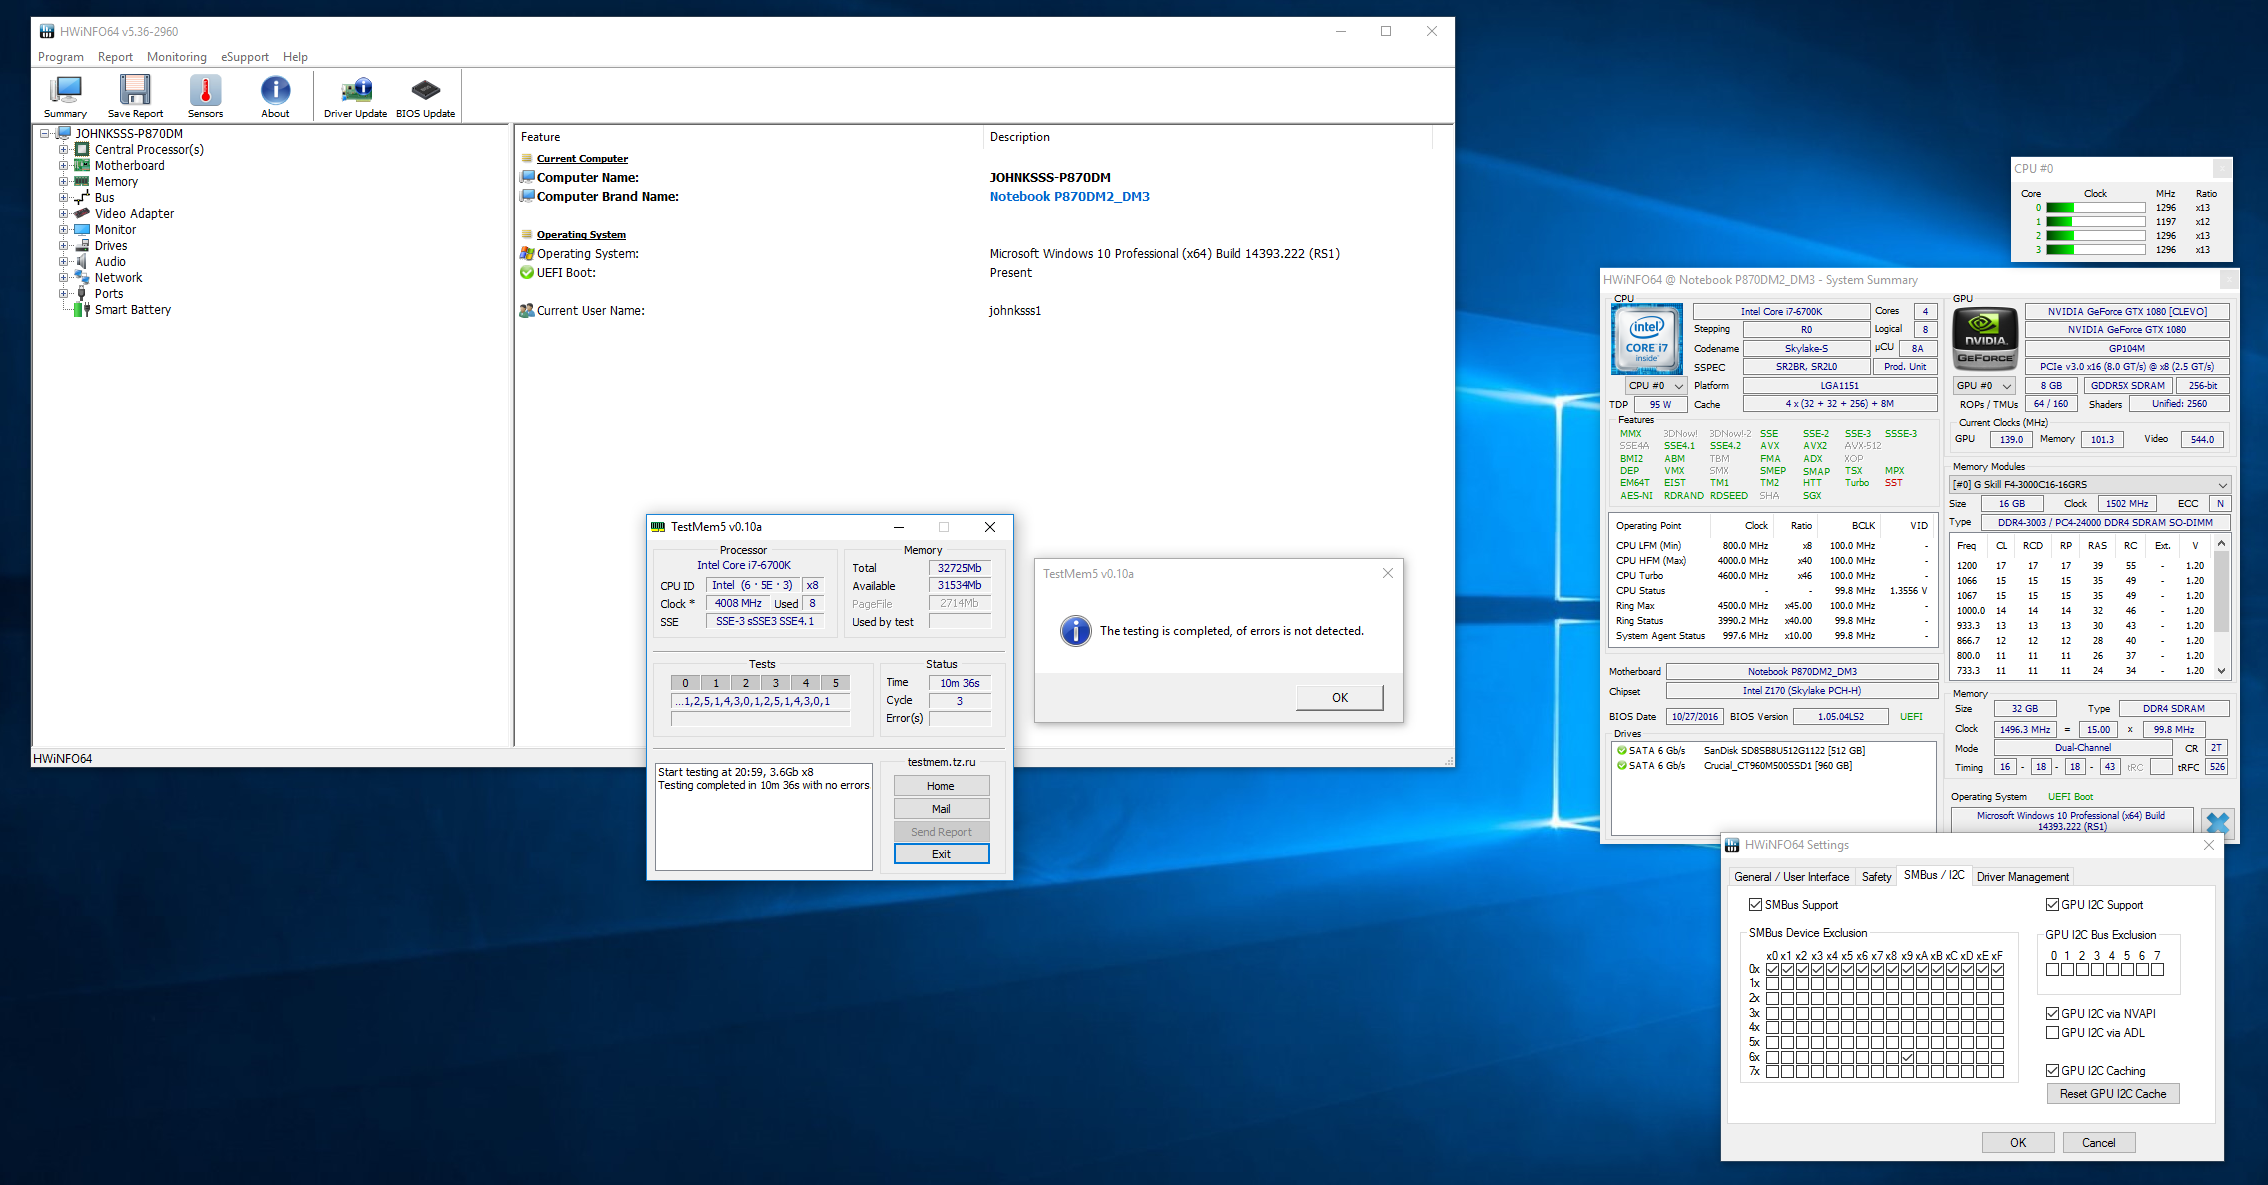Expand the Drives tree node
This screenshot has height=1185, width=2268.
[63, 245]
